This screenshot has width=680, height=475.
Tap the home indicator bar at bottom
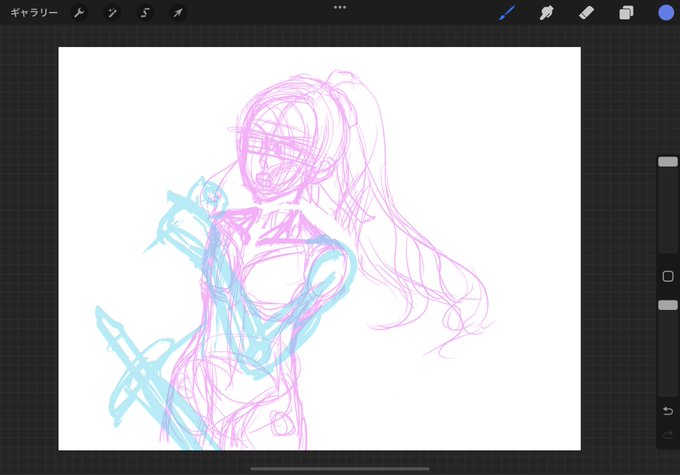(340, 468)
